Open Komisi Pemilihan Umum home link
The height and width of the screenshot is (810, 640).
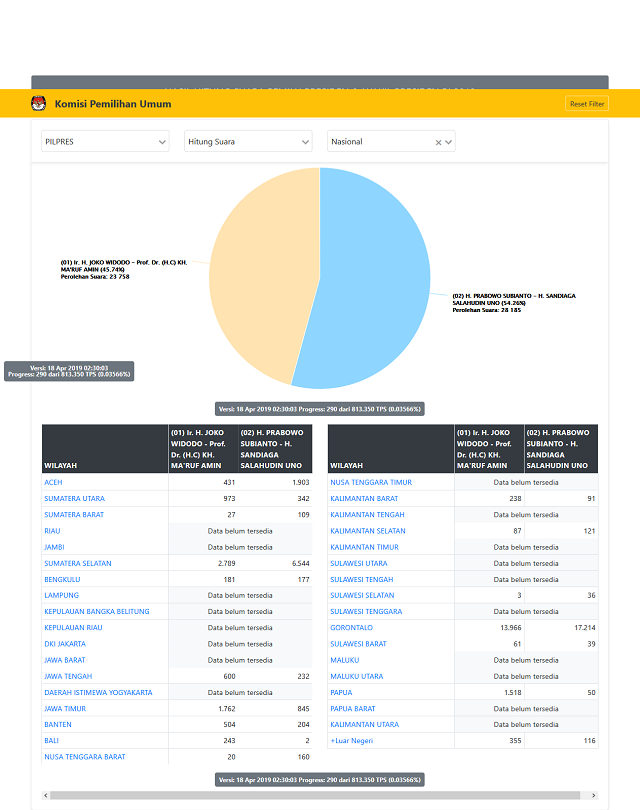coord(112,103)
